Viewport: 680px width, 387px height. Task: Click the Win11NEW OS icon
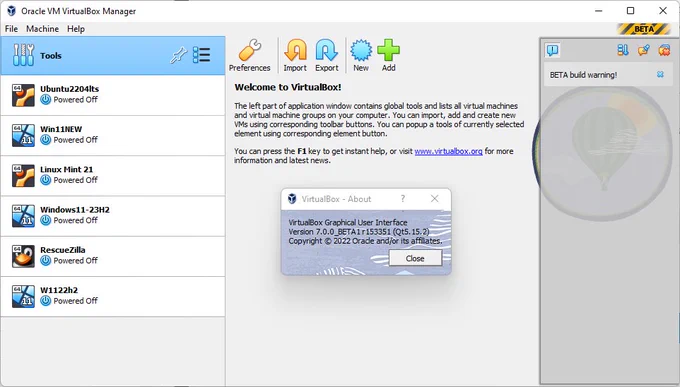pyautogui.click(x=23, y=136)
